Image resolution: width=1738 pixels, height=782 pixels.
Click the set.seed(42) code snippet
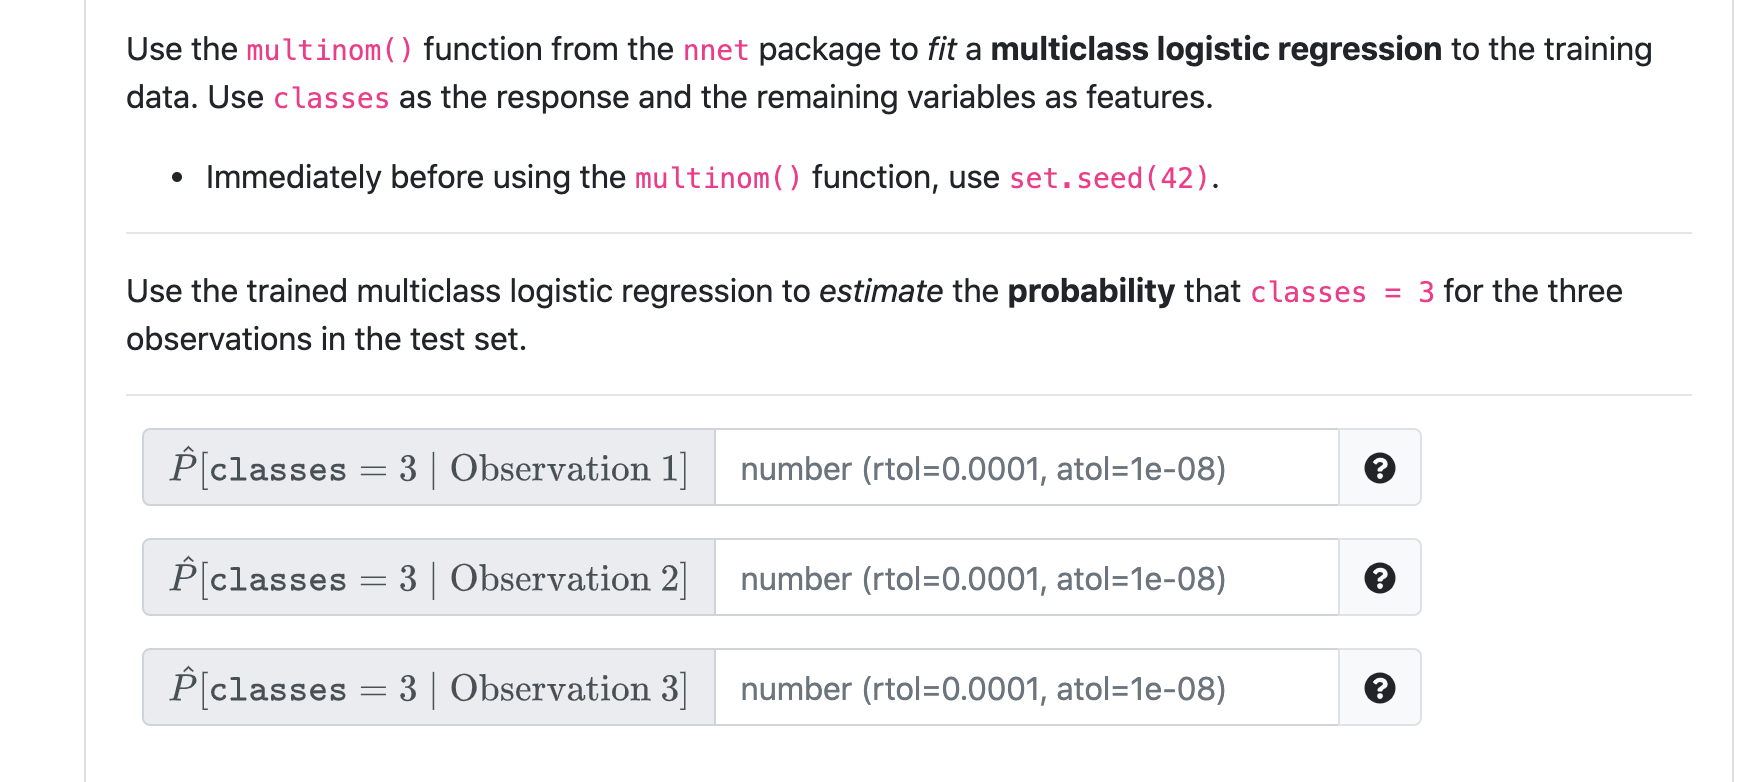click(x=1109, y=178)
